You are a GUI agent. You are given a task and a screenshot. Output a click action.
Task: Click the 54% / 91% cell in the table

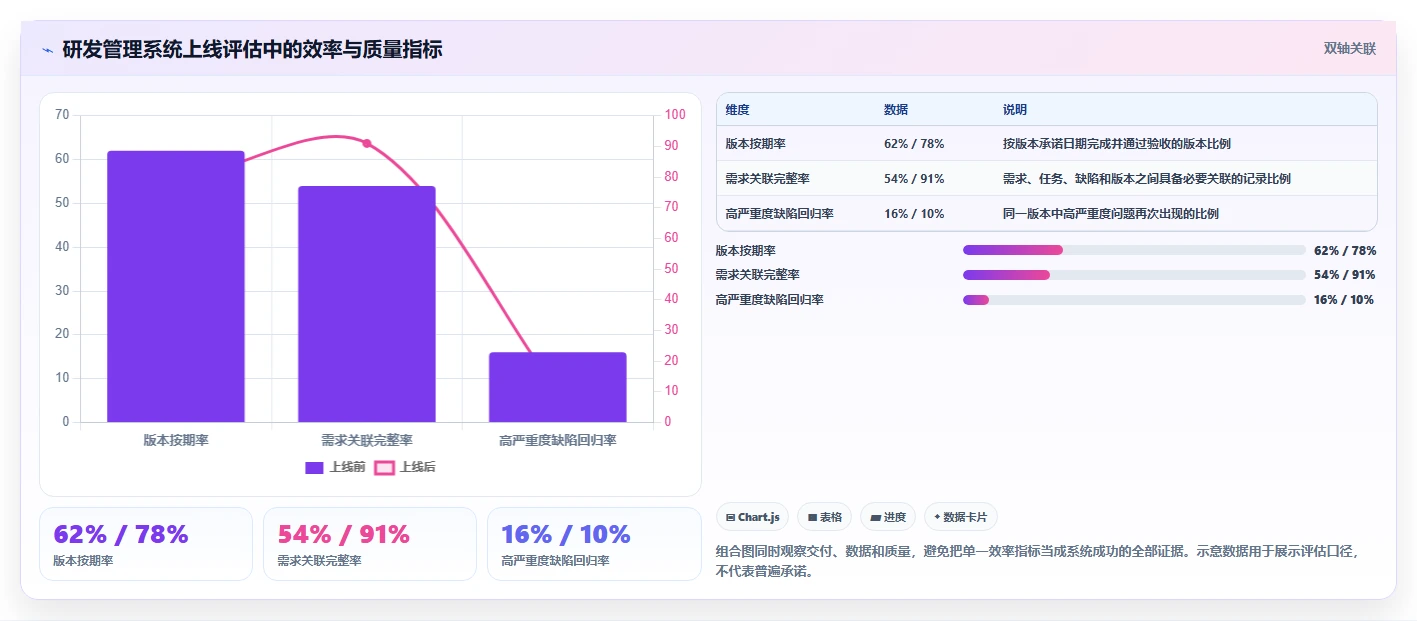pos(914,179)
